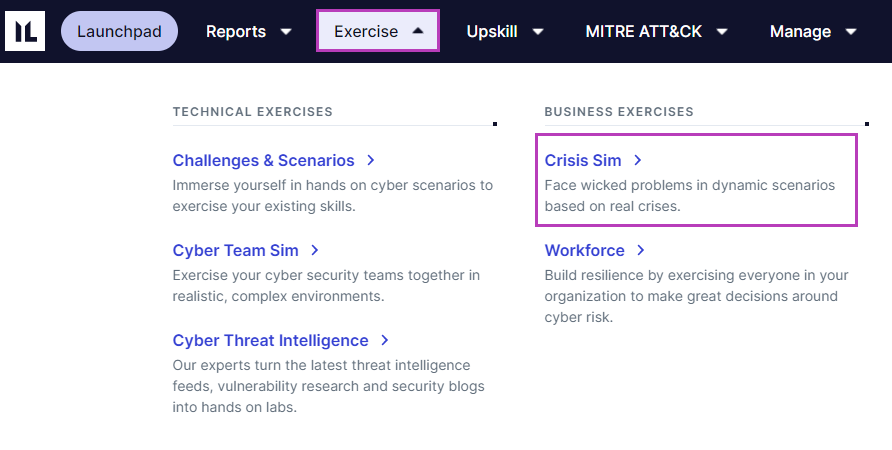The height and width of the screenshot is (450, 892).
Task: Open the Workforce exercises link
Action: (x=584, y=250)
